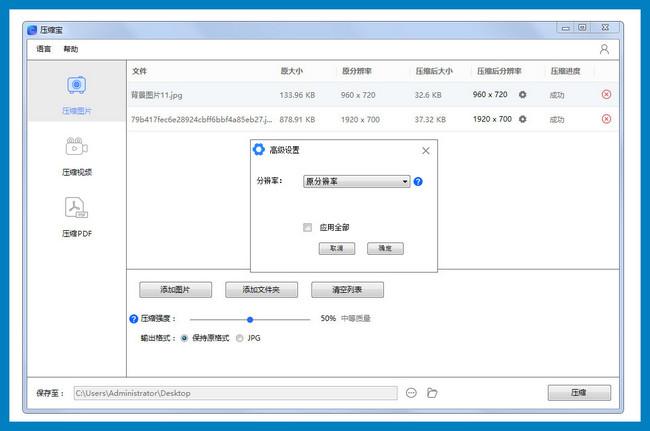
Task: Minimize the 压缩宝 window
Action: coord(565,28)
